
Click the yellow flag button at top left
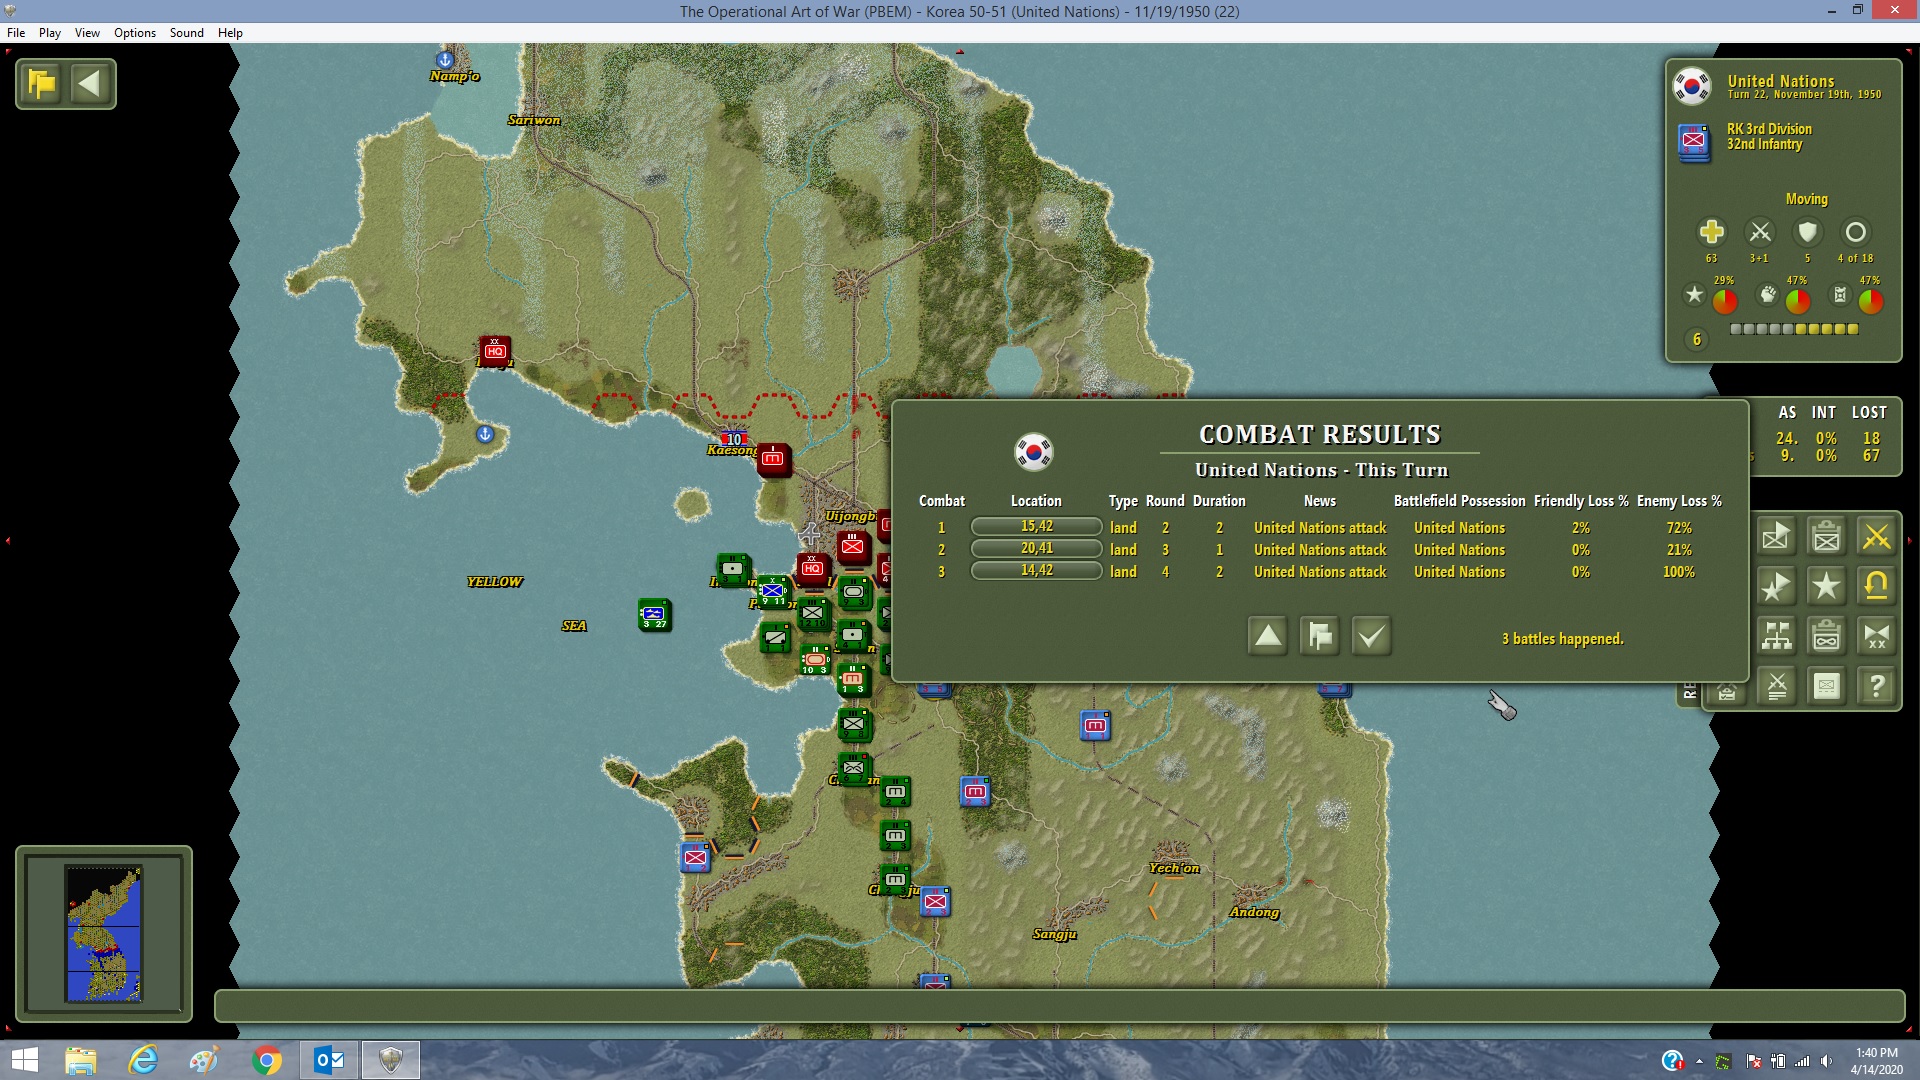(x=42, y=83)
